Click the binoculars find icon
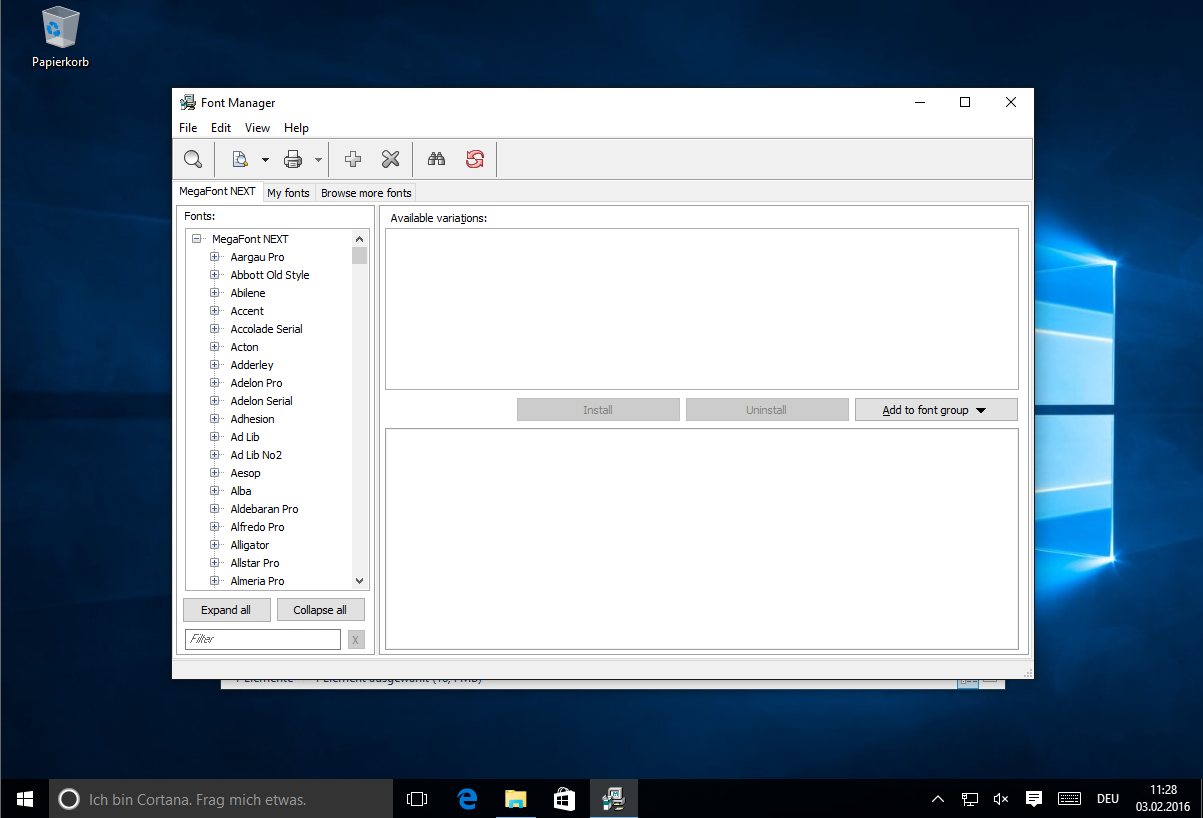The width and height of the screenshot is (1203, 818). click(x=436, y=159)
